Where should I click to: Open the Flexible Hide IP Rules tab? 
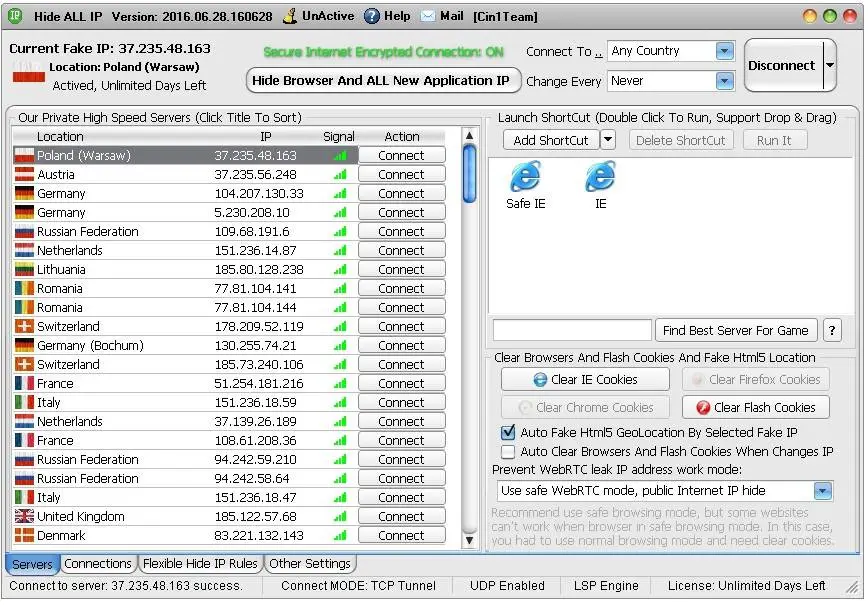(x=200, y=563)
